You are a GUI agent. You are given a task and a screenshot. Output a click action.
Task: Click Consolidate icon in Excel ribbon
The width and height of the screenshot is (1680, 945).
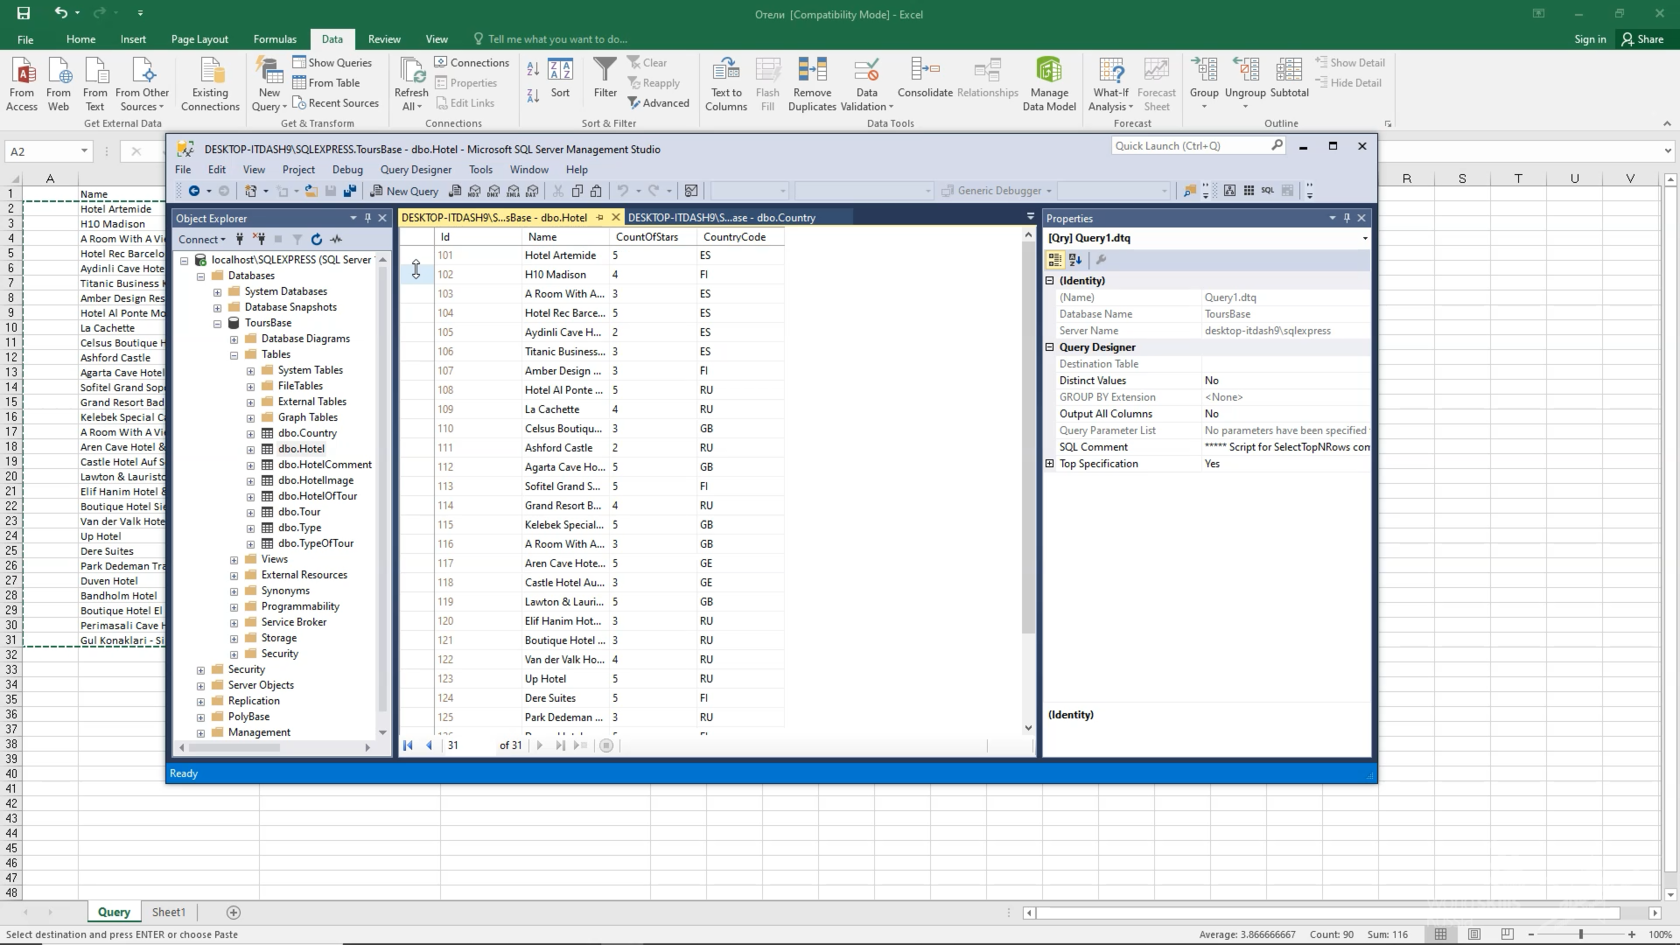click(x=925, y=79)
